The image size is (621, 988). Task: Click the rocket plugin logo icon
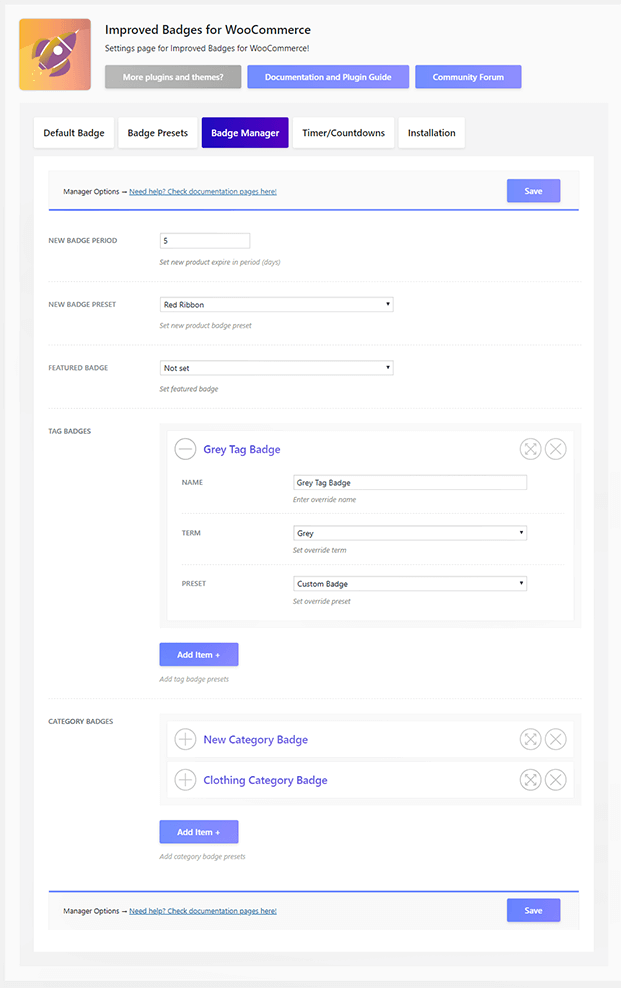click(55, 54)
